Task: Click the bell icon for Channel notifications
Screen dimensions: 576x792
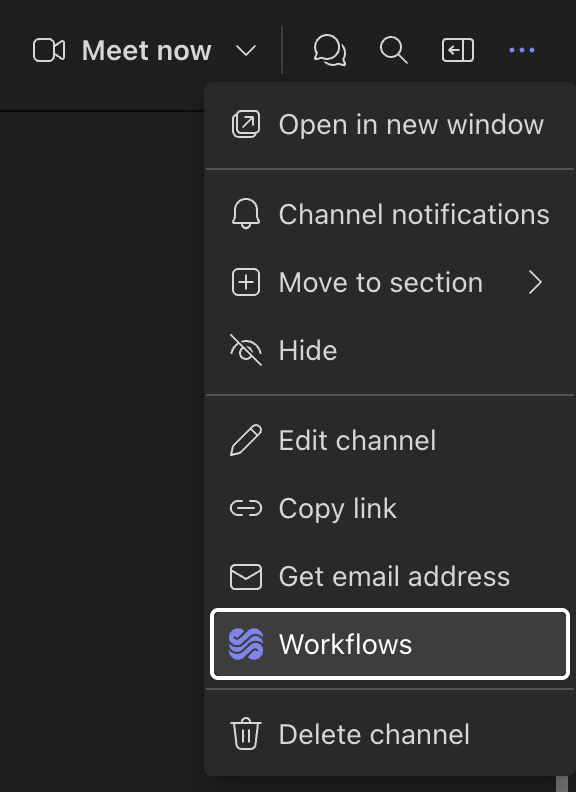Action: 246,214
